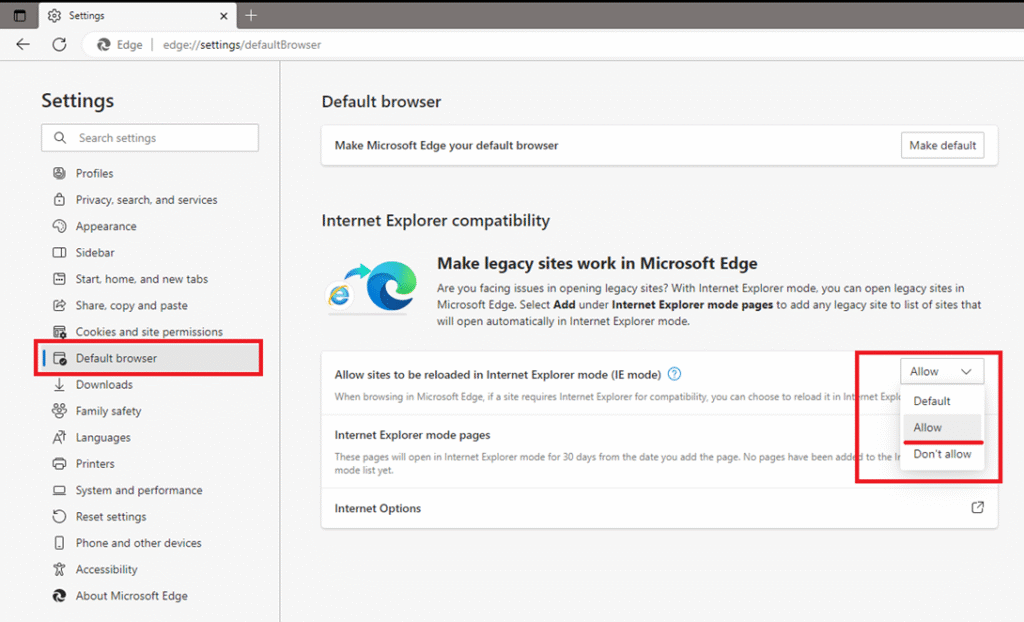Click the Make default button

(x=942, y=145)
